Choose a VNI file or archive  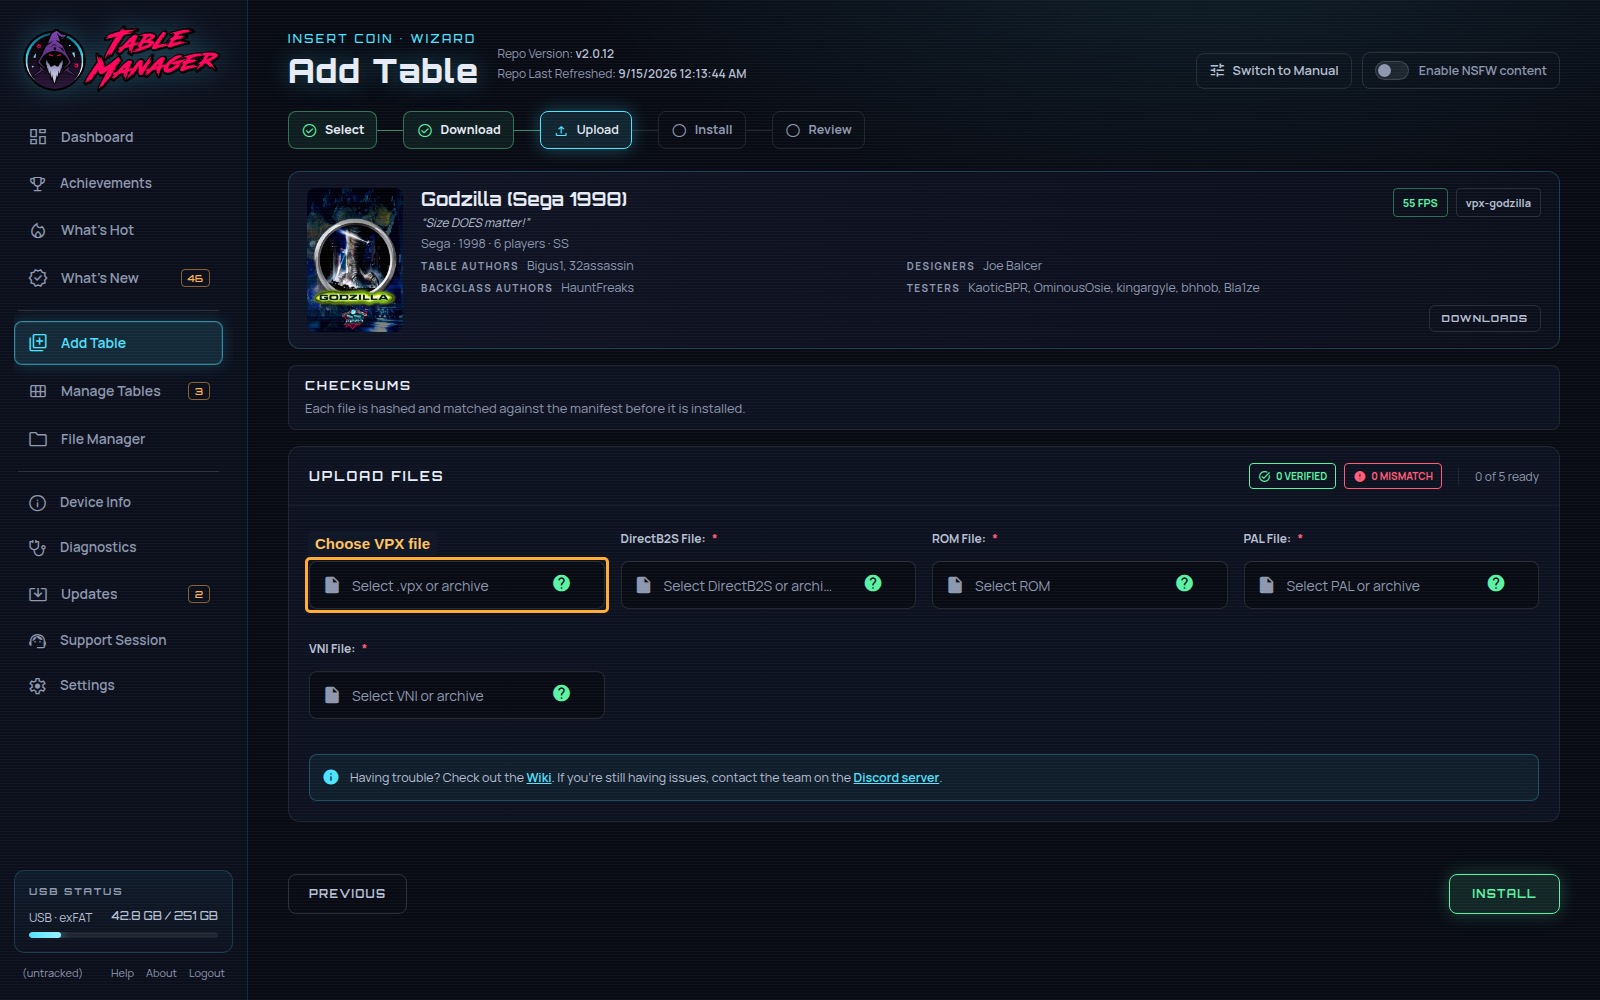pos(457,695)
